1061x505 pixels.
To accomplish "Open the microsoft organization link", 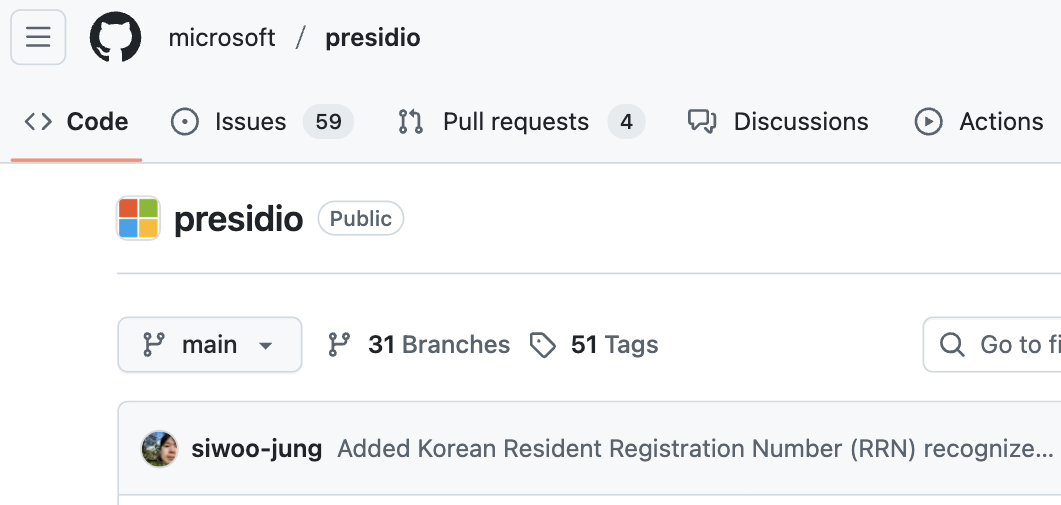I will coord(222,37).
